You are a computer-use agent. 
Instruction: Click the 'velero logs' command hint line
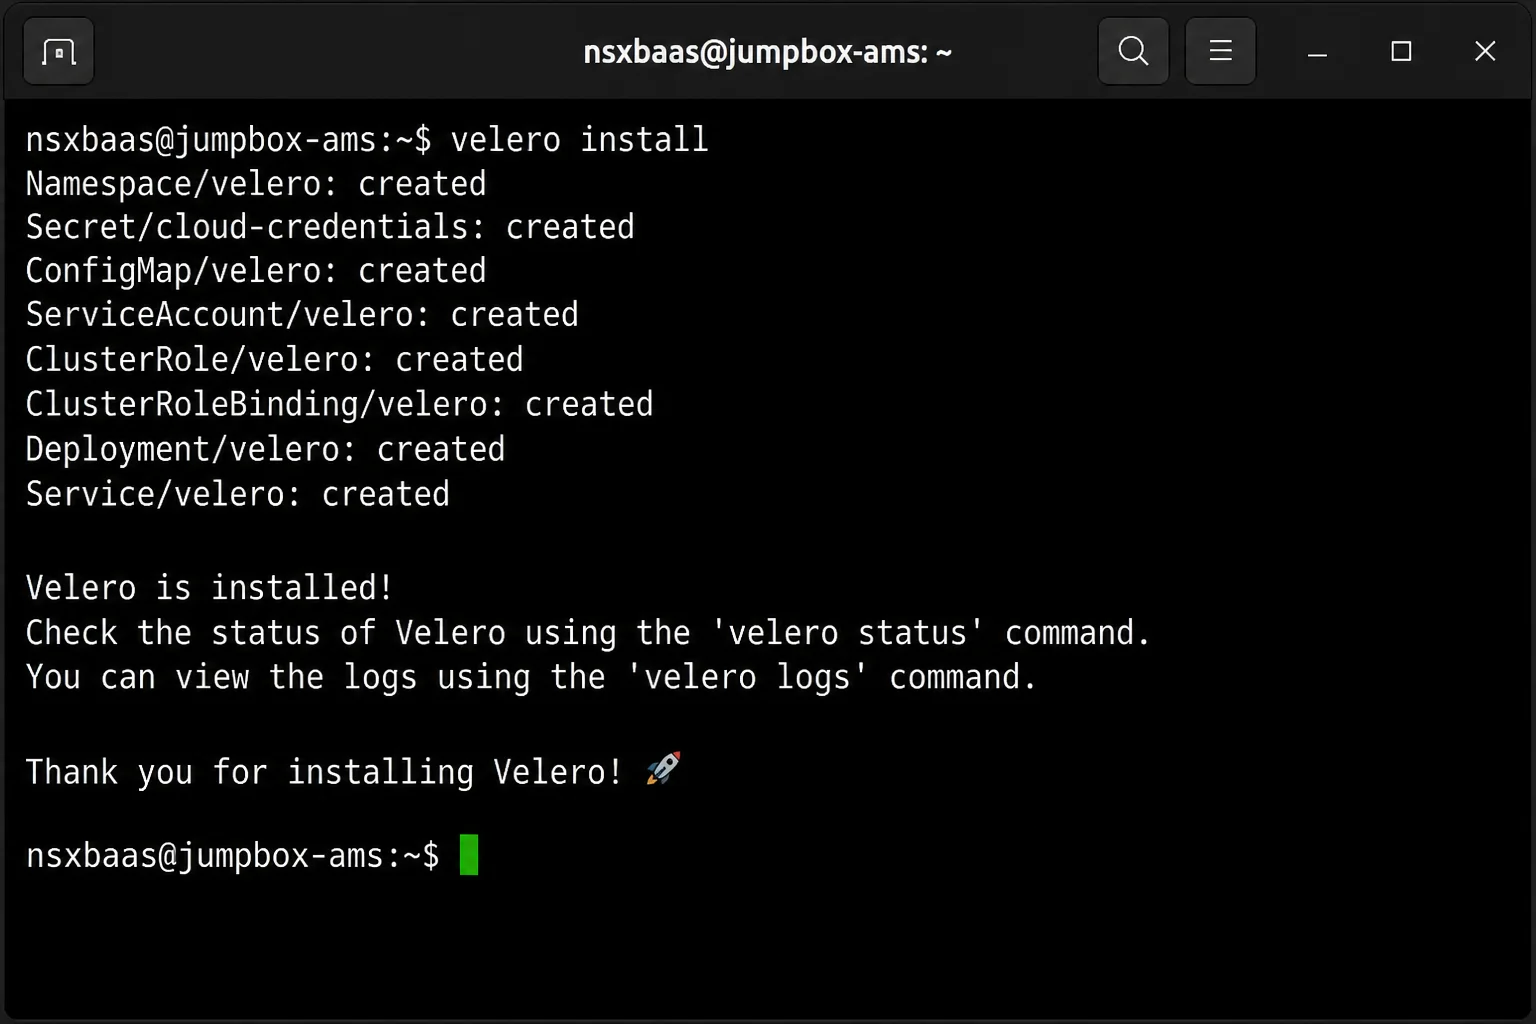tap(531, 677)
